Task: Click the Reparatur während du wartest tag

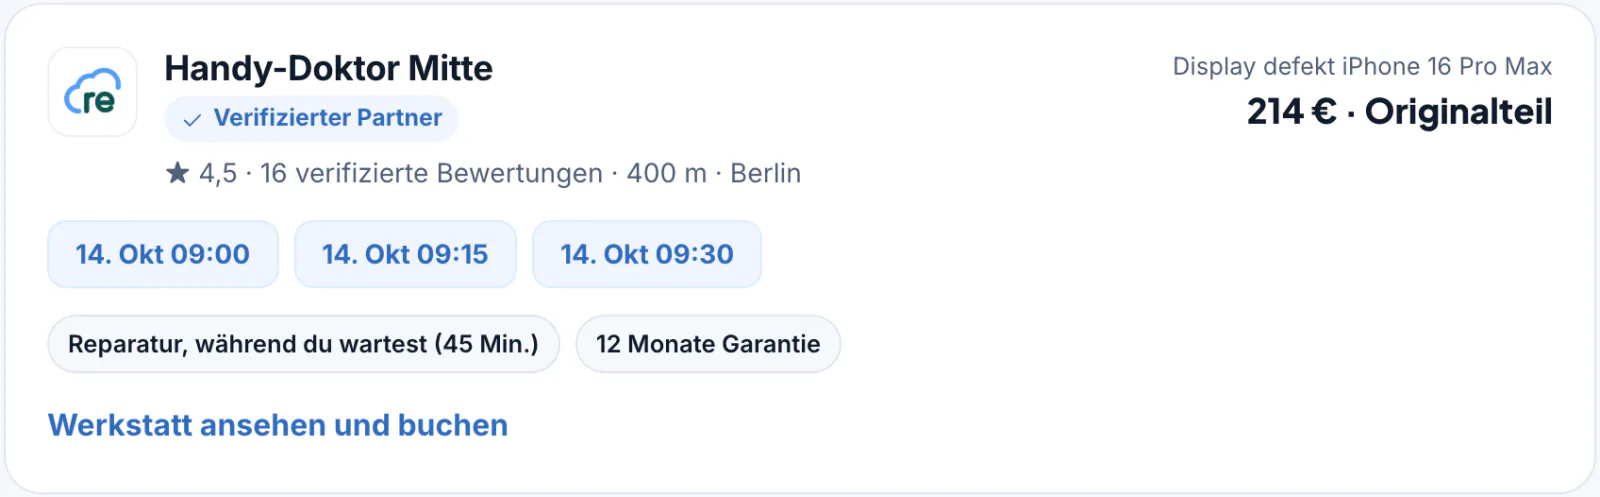Action: point(303,344)
